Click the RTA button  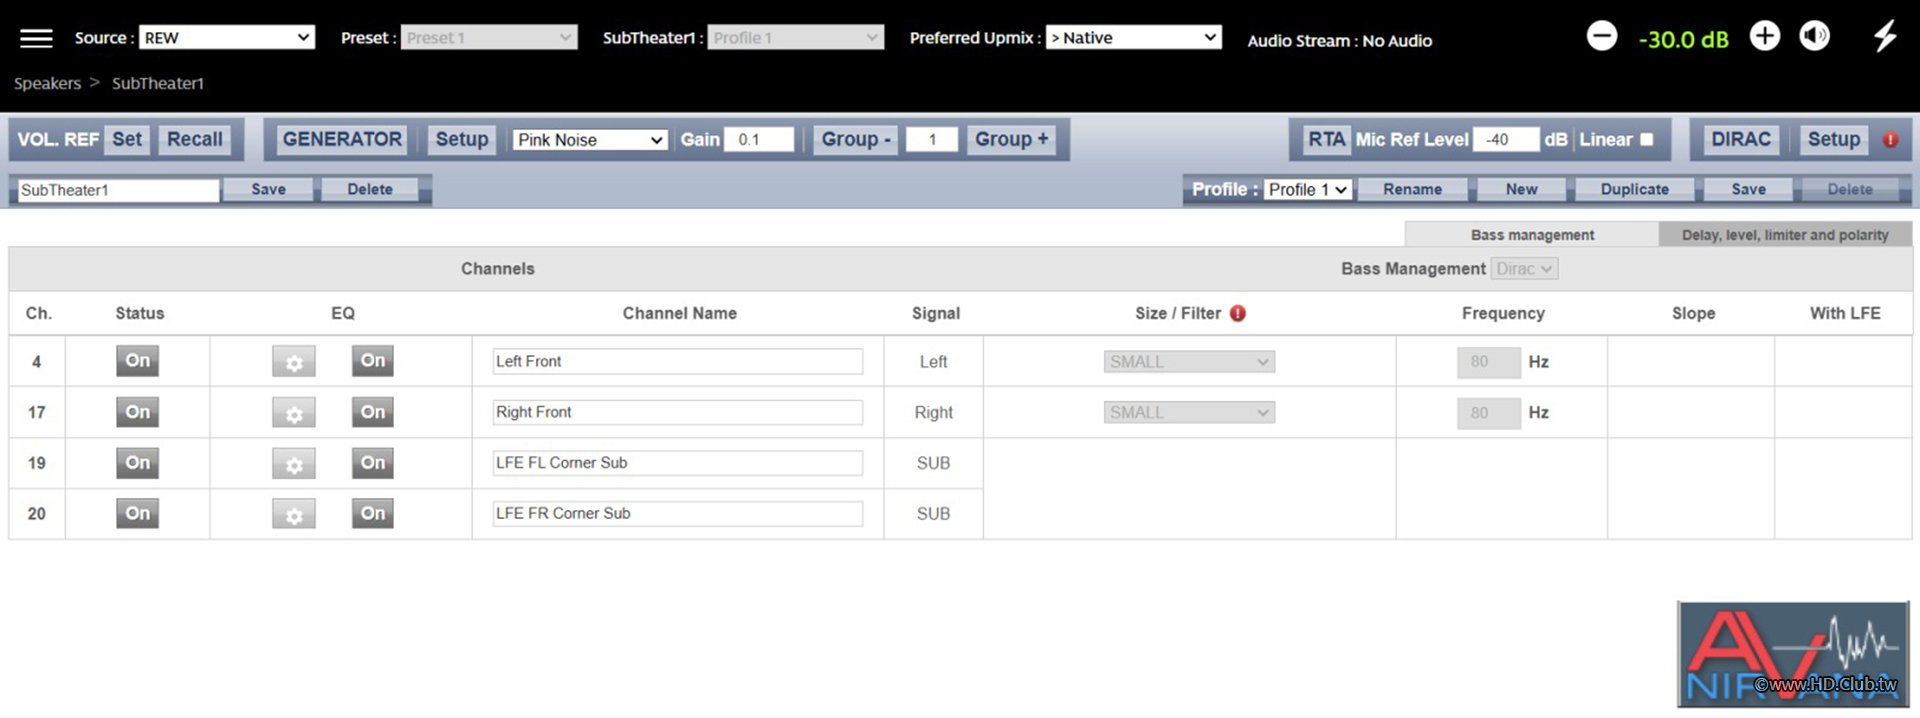coord(1326,140)
